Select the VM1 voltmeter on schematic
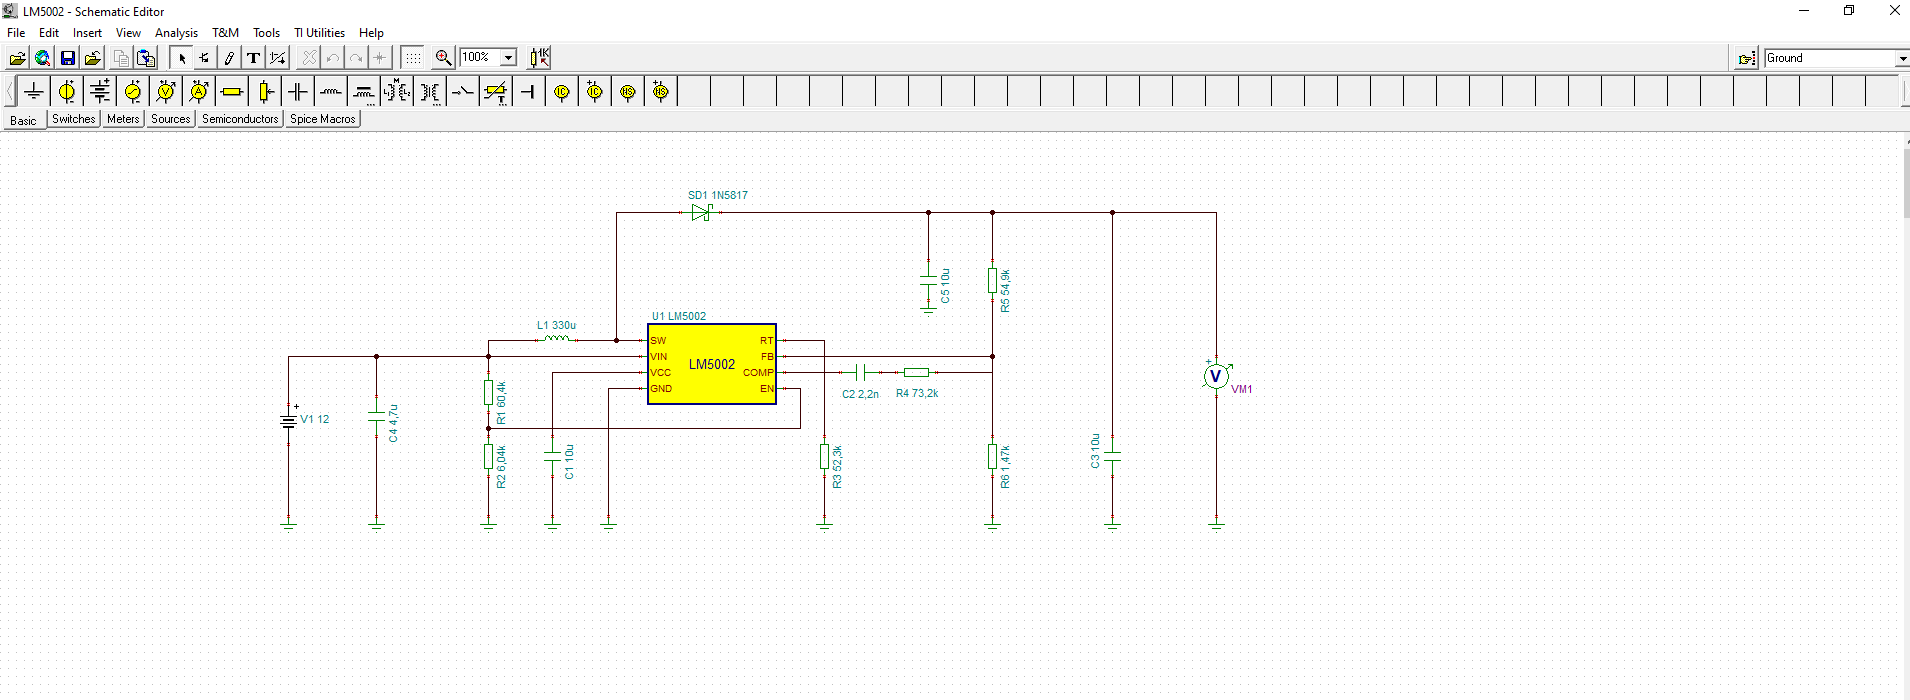The width and height of the screenshot is (1910, 700). point(1216,376)
